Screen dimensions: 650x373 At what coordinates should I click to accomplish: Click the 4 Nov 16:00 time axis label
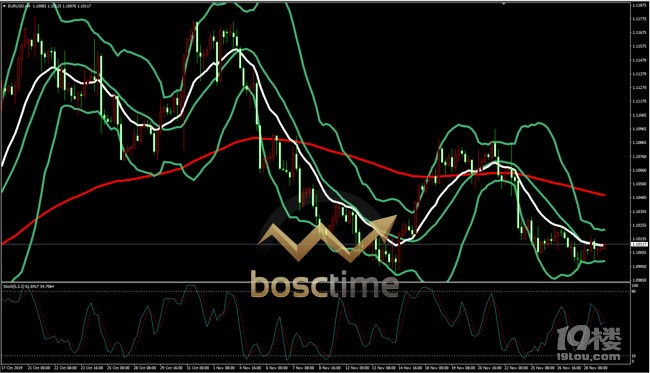251,368
